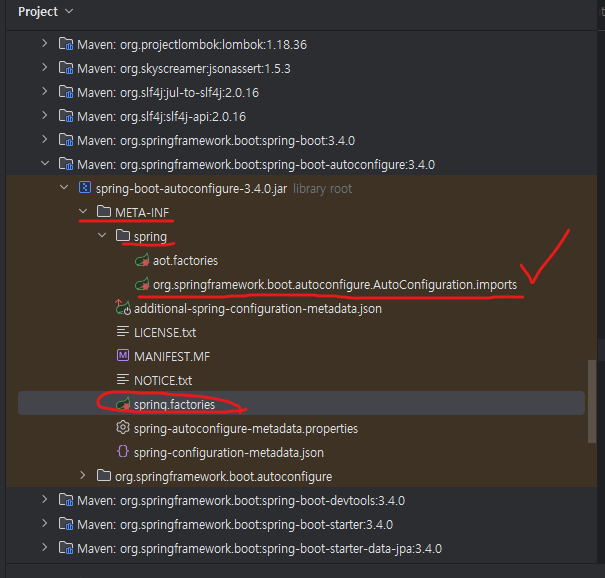Open org.springframework.boot.autoconfigure.AutoConfiguration.imports file
The image size is (605, 578).
(335, 285)
